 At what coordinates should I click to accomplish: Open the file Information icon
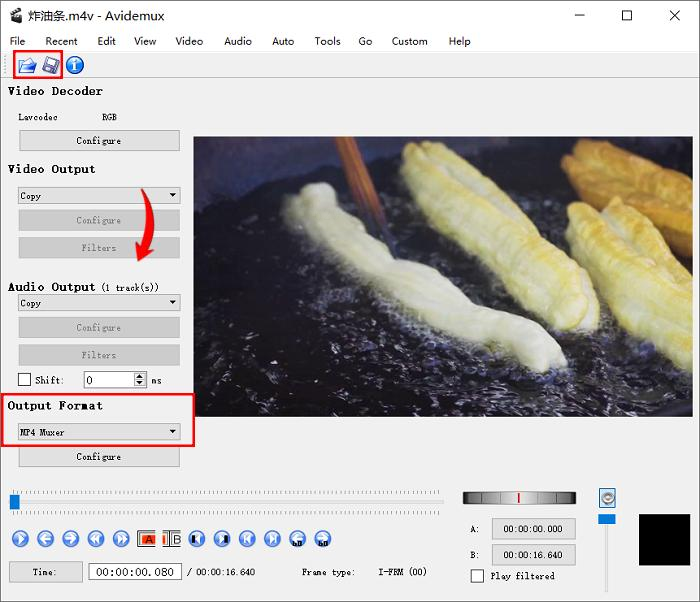[74, 65]
